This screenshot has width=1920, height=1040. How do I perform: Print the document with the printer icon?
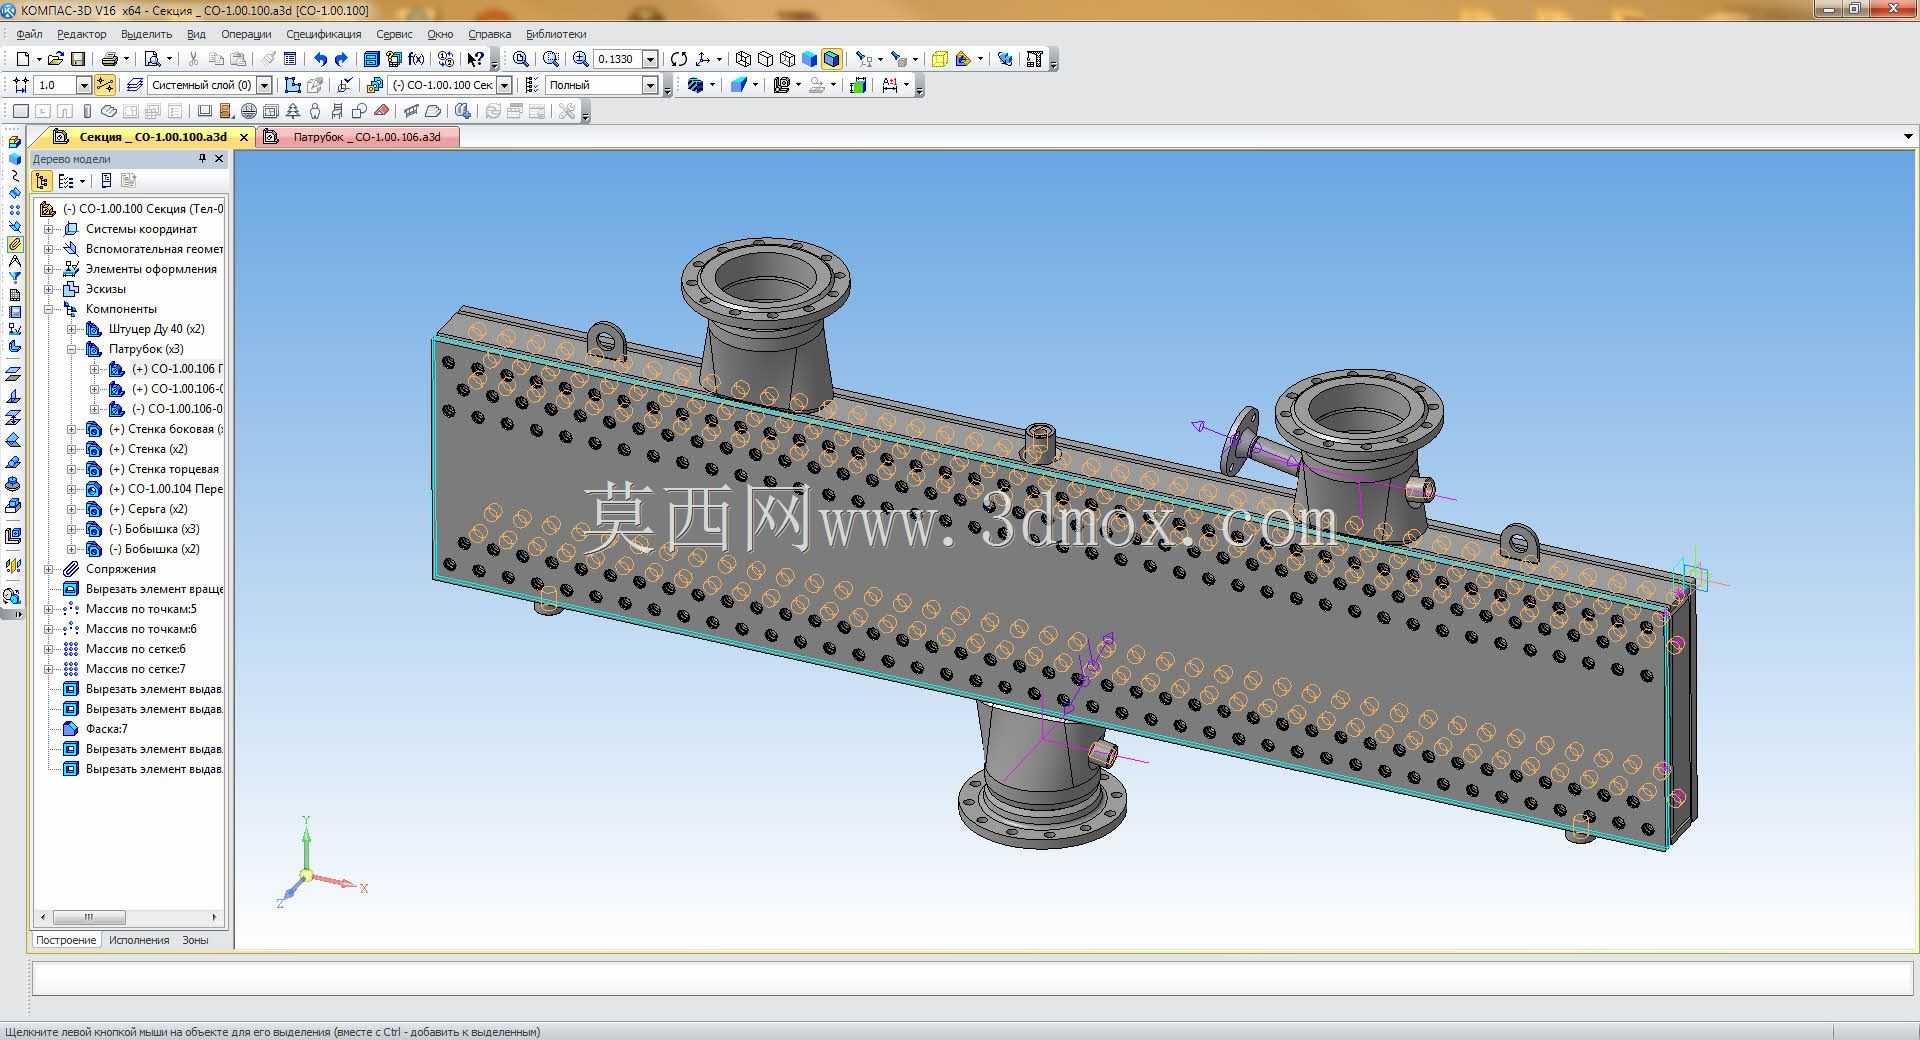(110, 59)
